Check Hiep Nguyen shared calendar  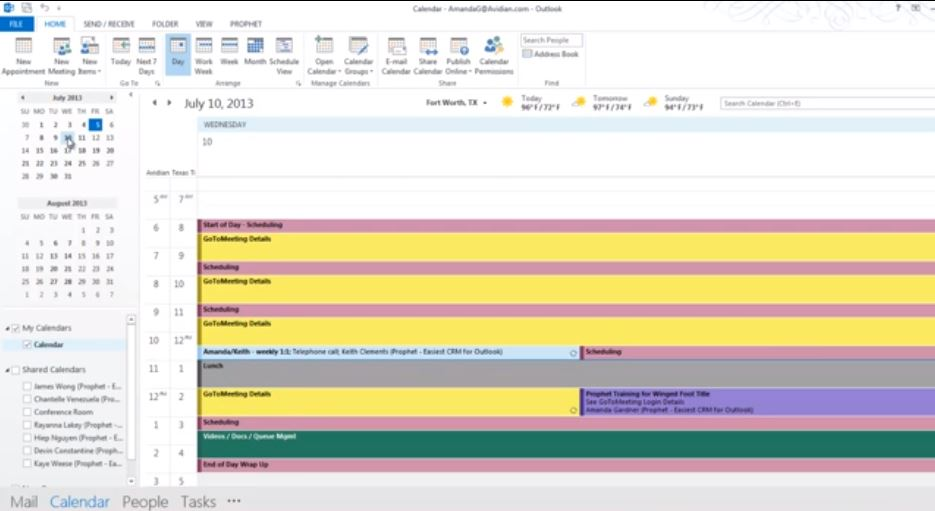[x=27, y=438]
